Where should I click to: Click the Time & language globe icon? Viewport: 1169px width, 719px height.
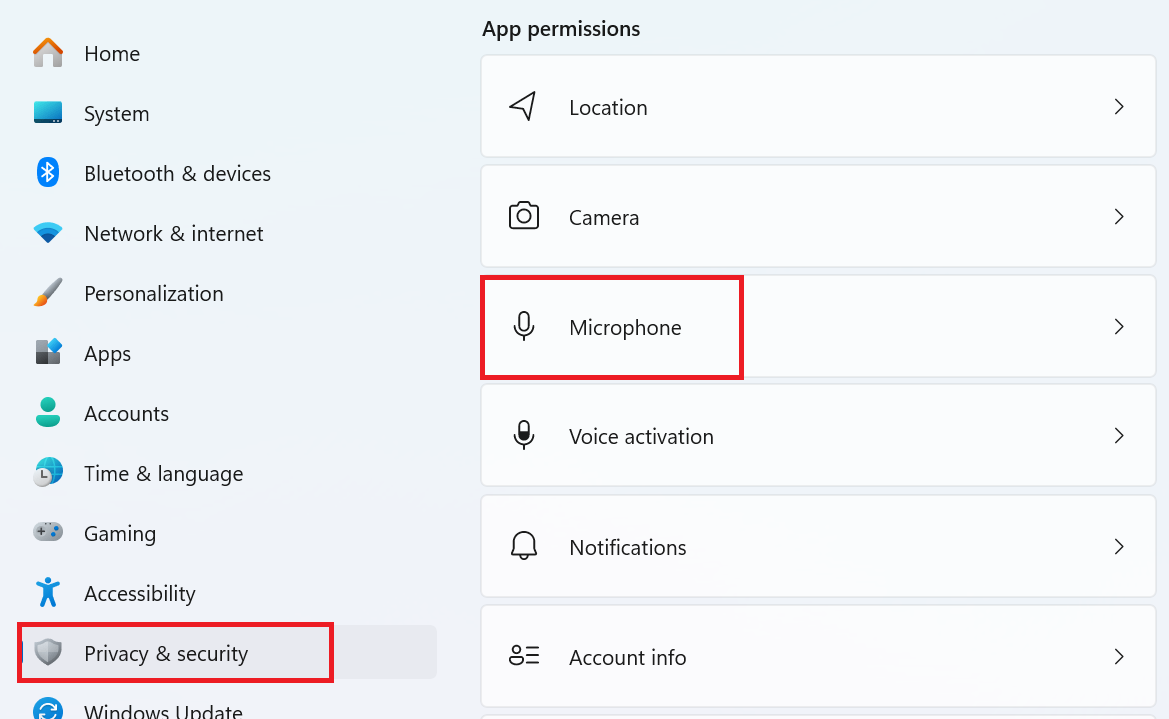point(48,472)
